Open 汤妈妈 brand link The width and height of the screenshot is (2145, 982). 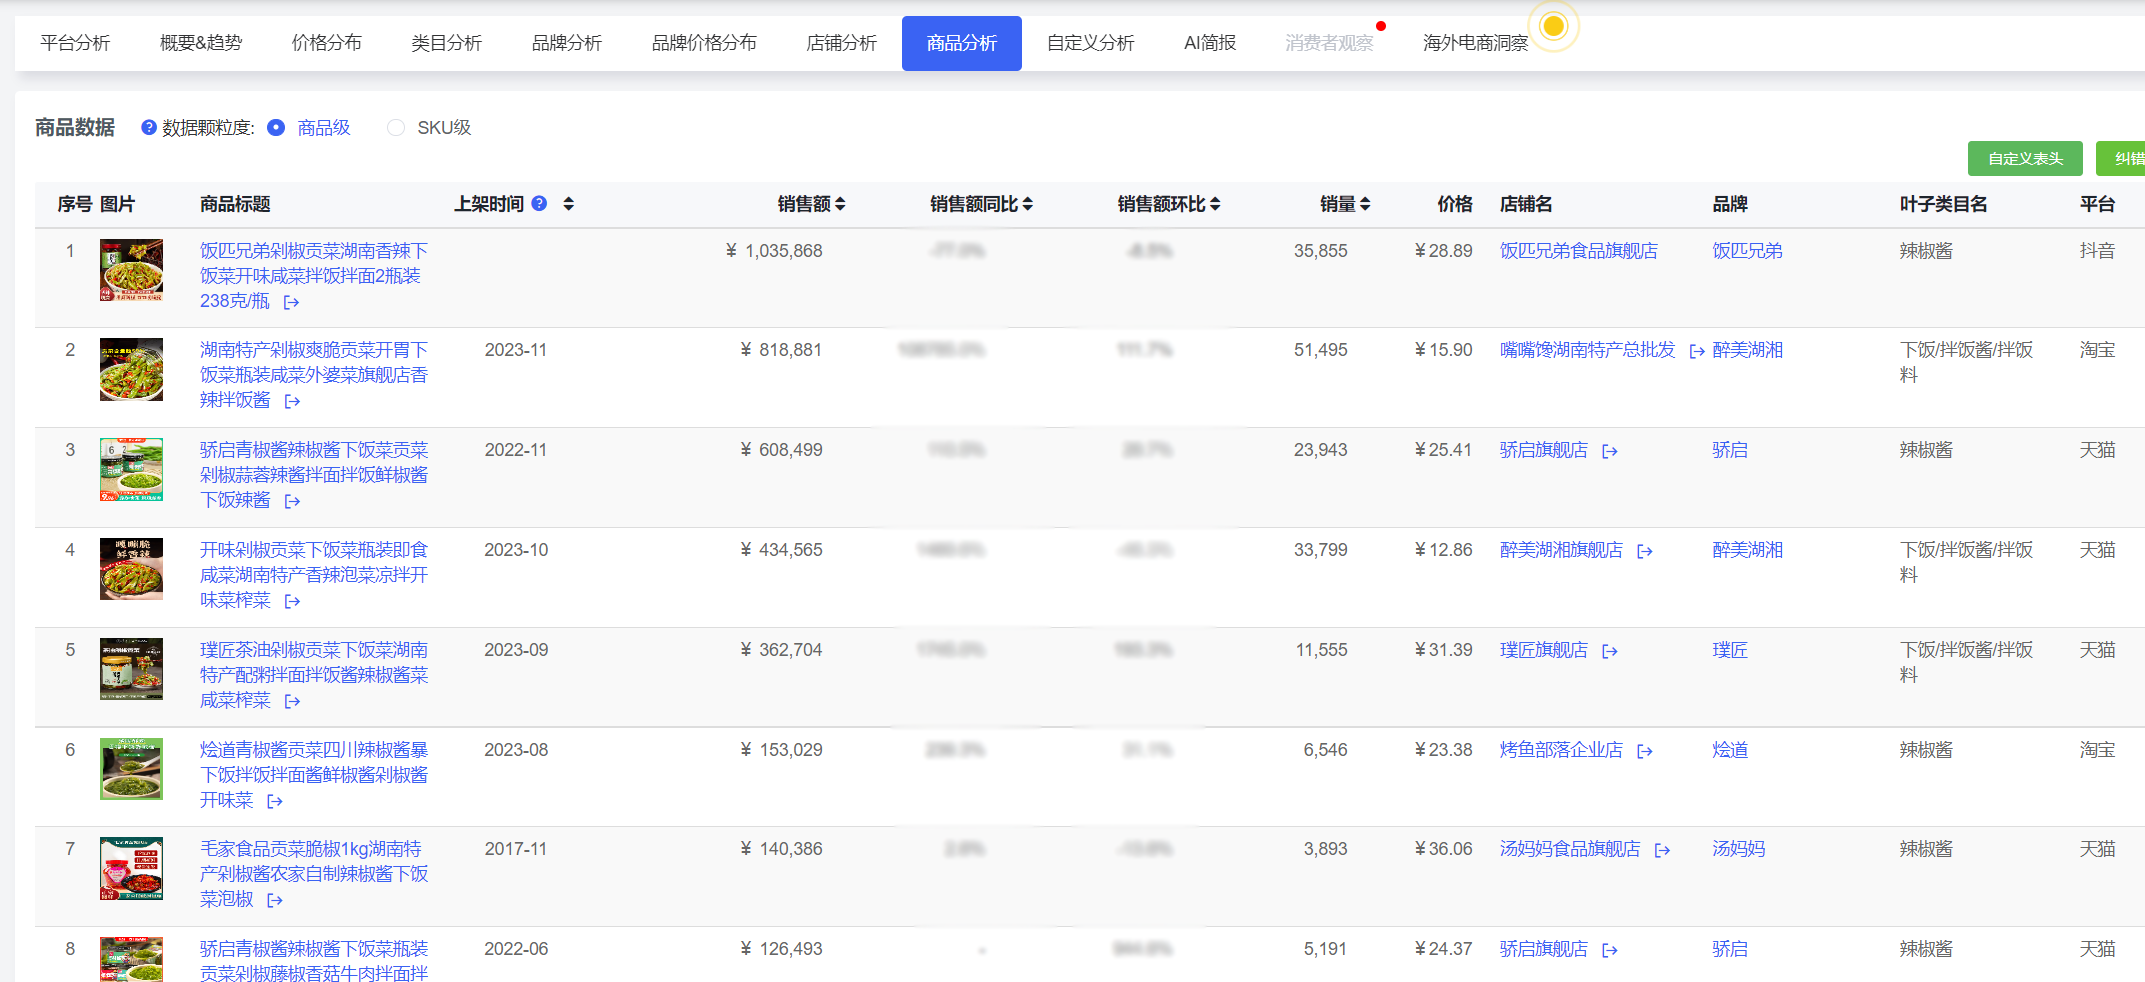coord(1738,849)
